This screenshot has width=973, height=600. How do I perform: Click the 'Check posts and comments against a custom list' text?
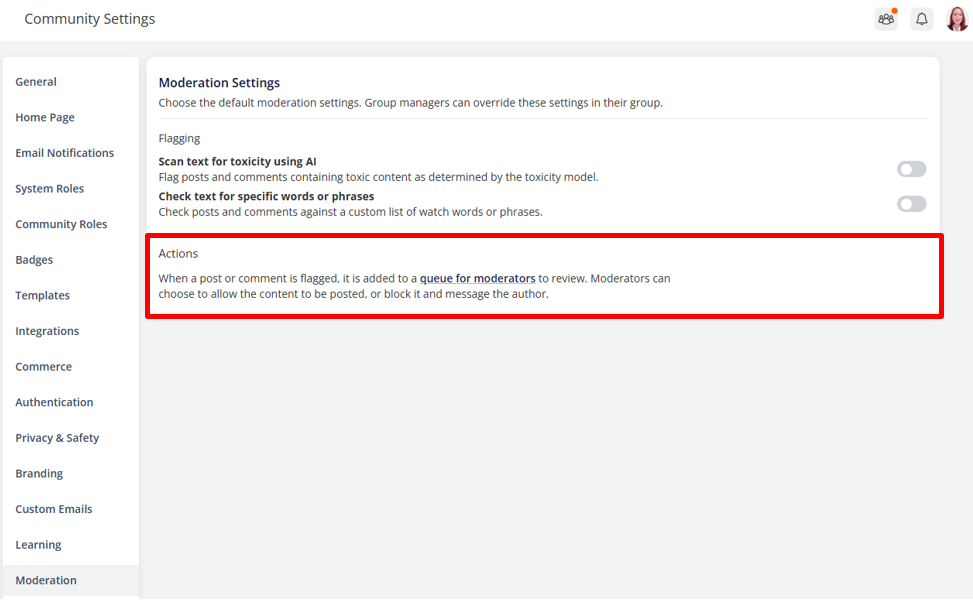(350, 212)
